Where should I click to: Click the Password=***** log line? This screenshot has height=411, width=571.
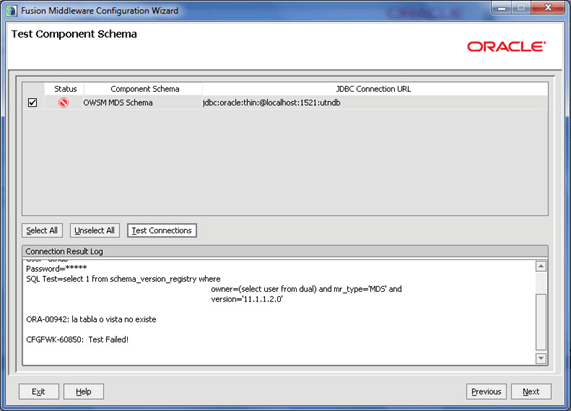[x=56, y=269]
